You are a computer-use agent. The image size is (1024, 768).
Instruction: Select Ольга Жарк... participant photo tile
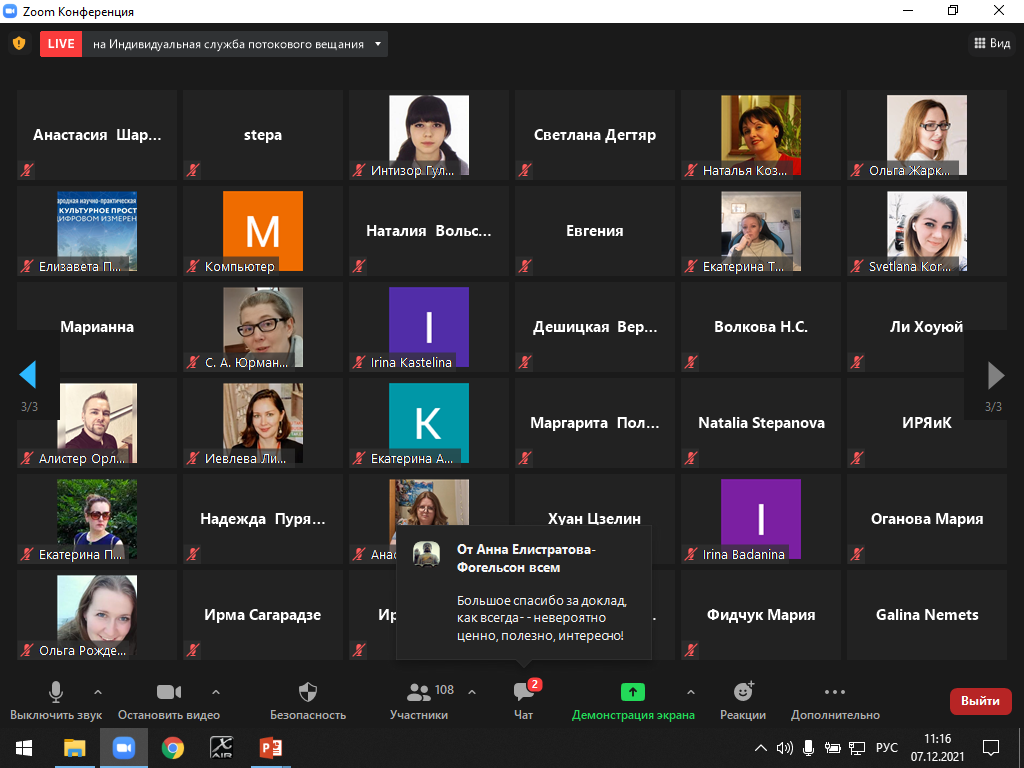coord(927,135)
